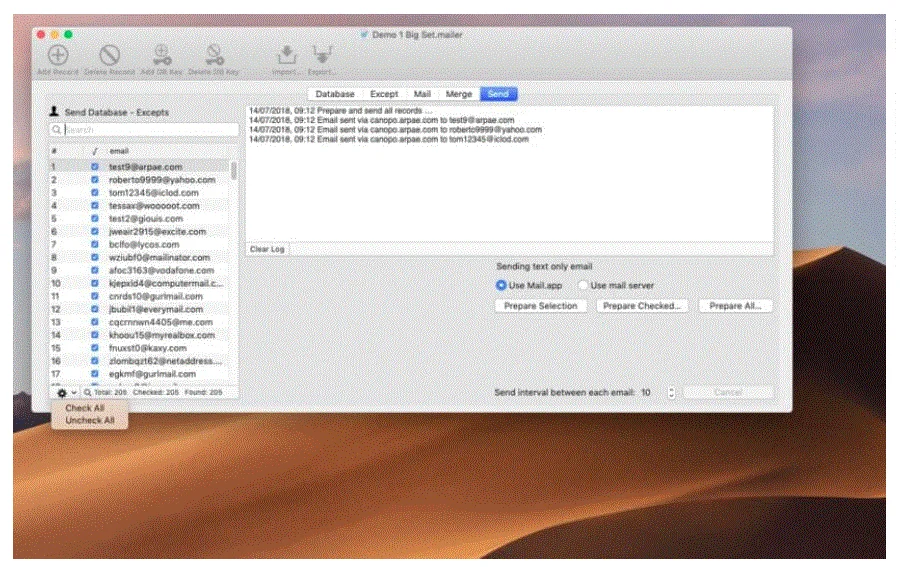
Task: Toggle the checkbox for egkmf@gurlmail.com
Action: [95, 374]
